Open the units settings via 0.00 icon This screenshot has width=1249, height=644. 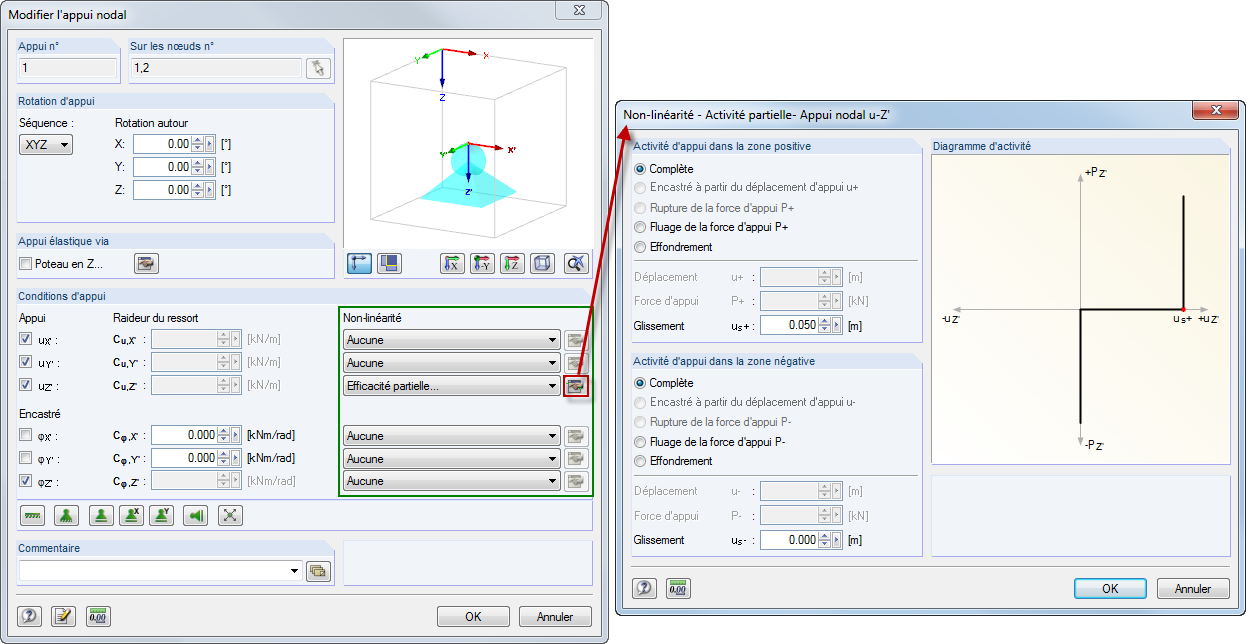[x=98, y=617]
